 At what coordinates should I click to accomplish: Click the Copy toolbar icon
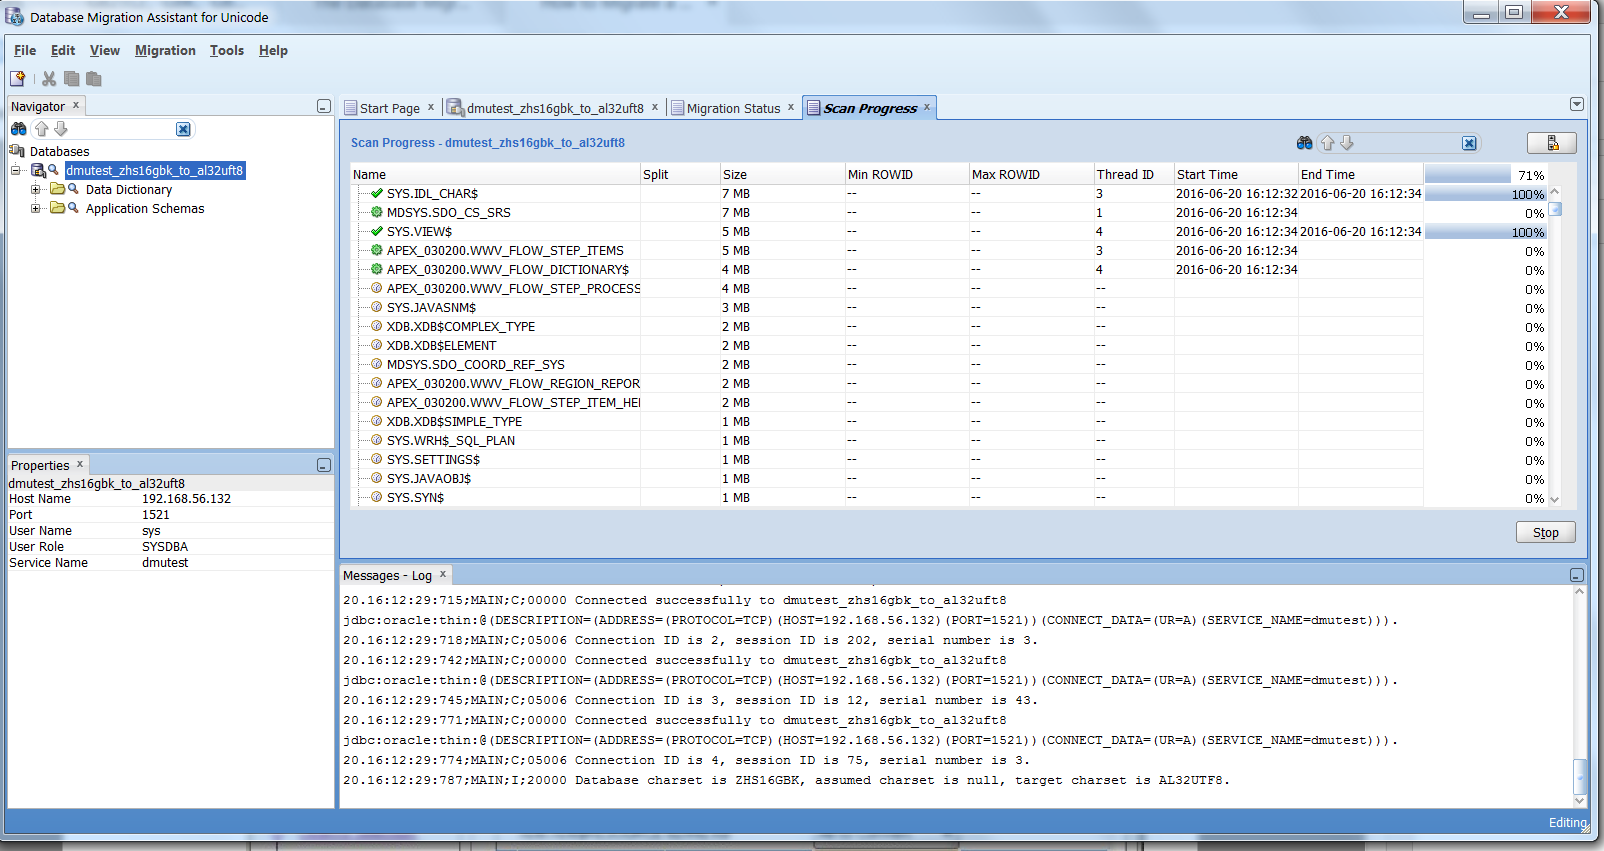click(x=72, y=78)
